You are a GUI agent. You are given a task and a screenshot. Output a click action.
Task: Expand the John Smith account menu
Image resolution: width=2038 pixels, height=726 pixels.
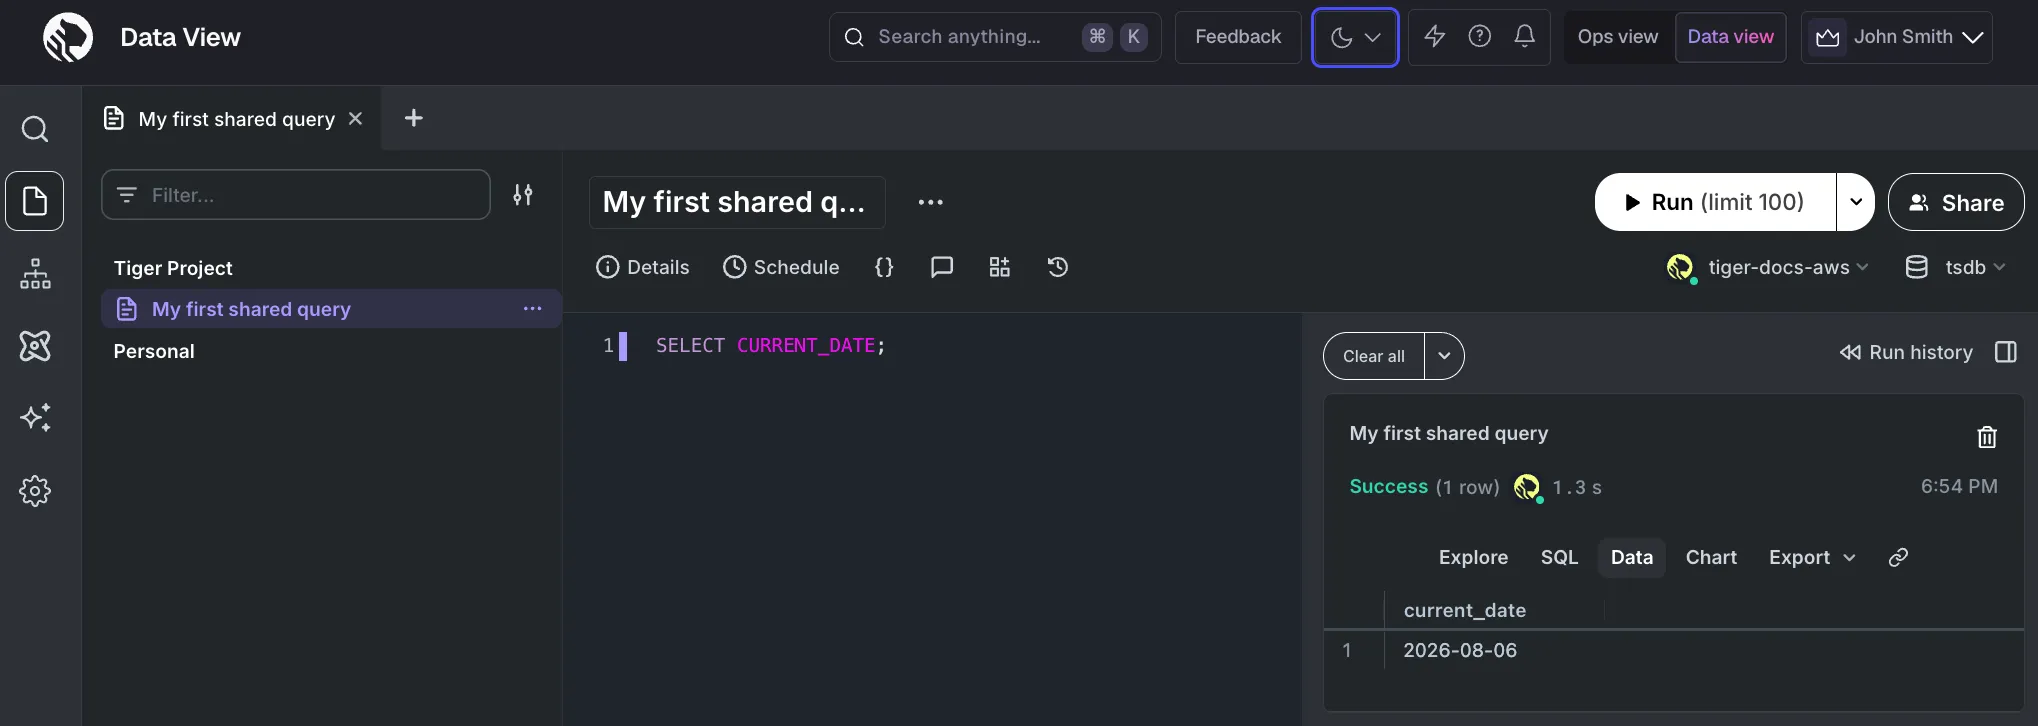(1897, 37)
